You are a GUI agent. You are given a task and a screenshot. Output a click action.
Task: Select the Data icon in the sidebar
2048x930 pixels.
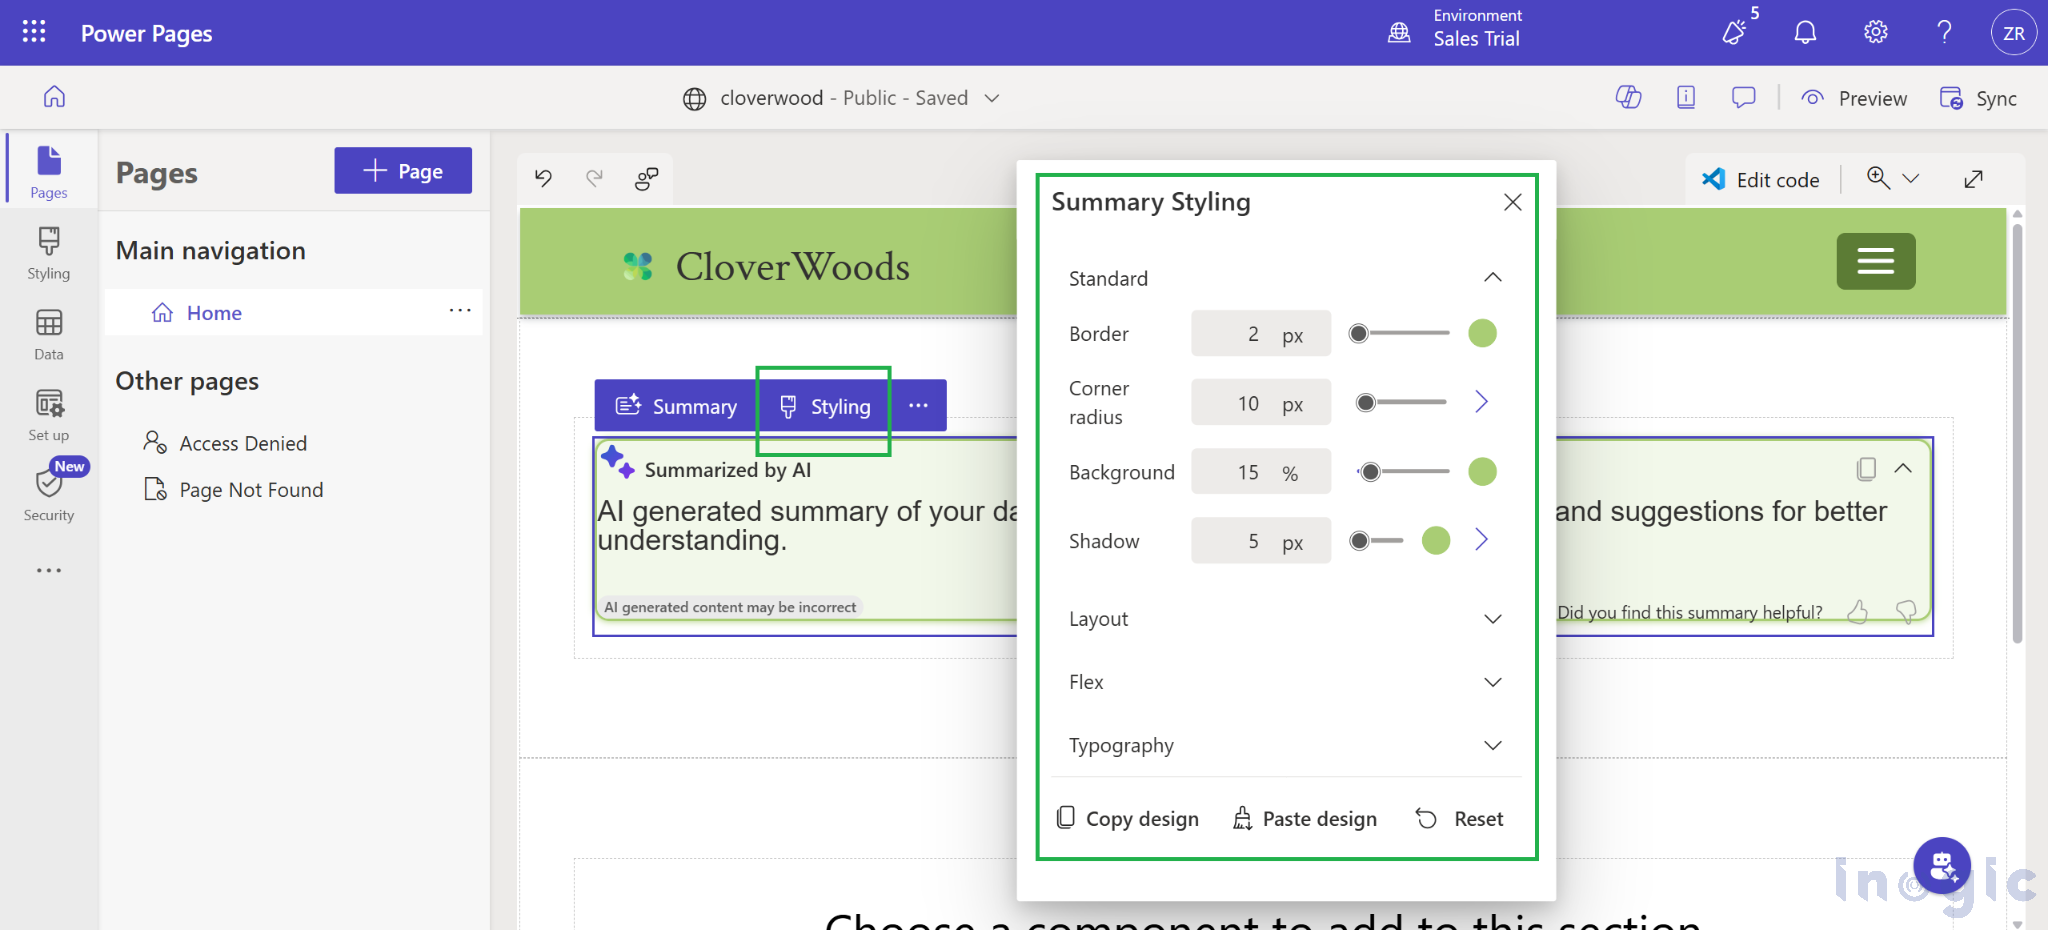click(x=47, y=335)
